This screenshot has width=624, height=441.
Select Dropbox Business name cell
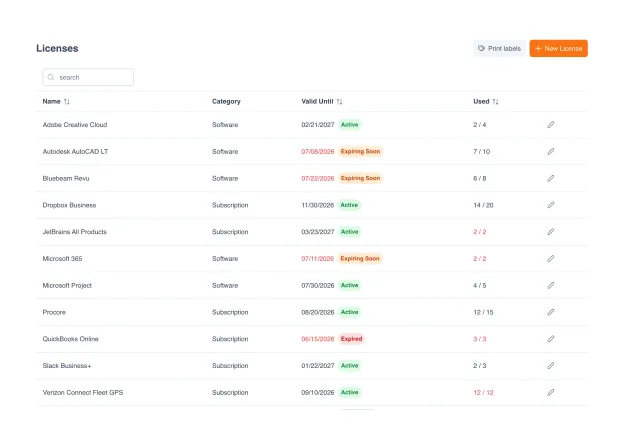pyautogui.click(x=69, y=205)
